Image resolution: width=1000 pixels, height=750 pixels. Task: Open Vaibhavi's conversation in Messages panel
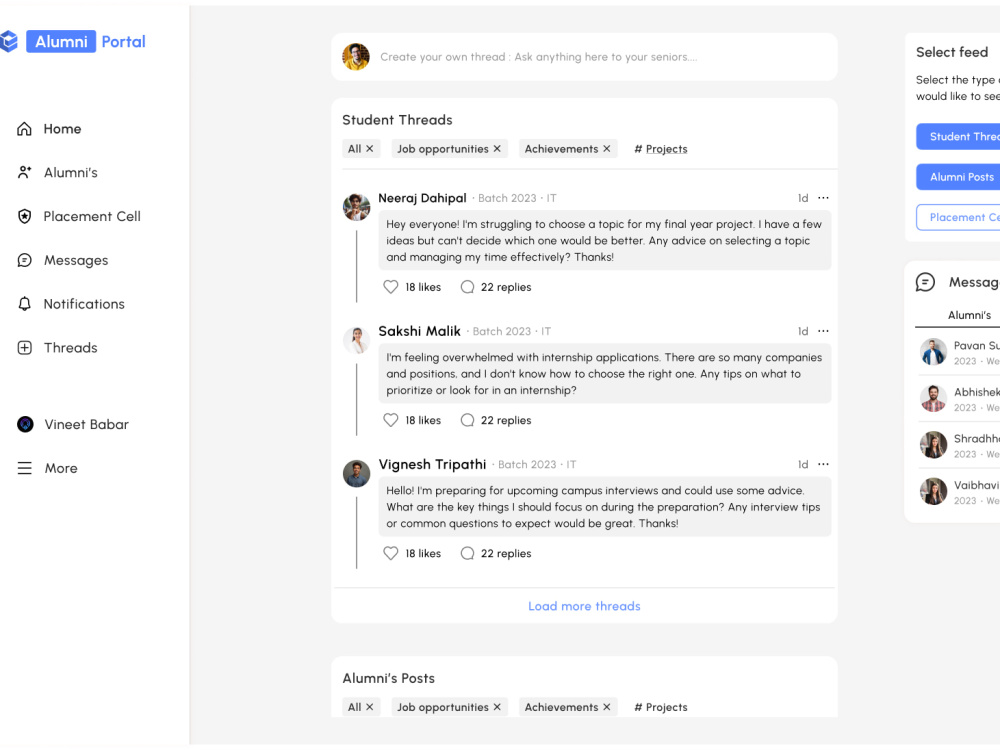959,492
